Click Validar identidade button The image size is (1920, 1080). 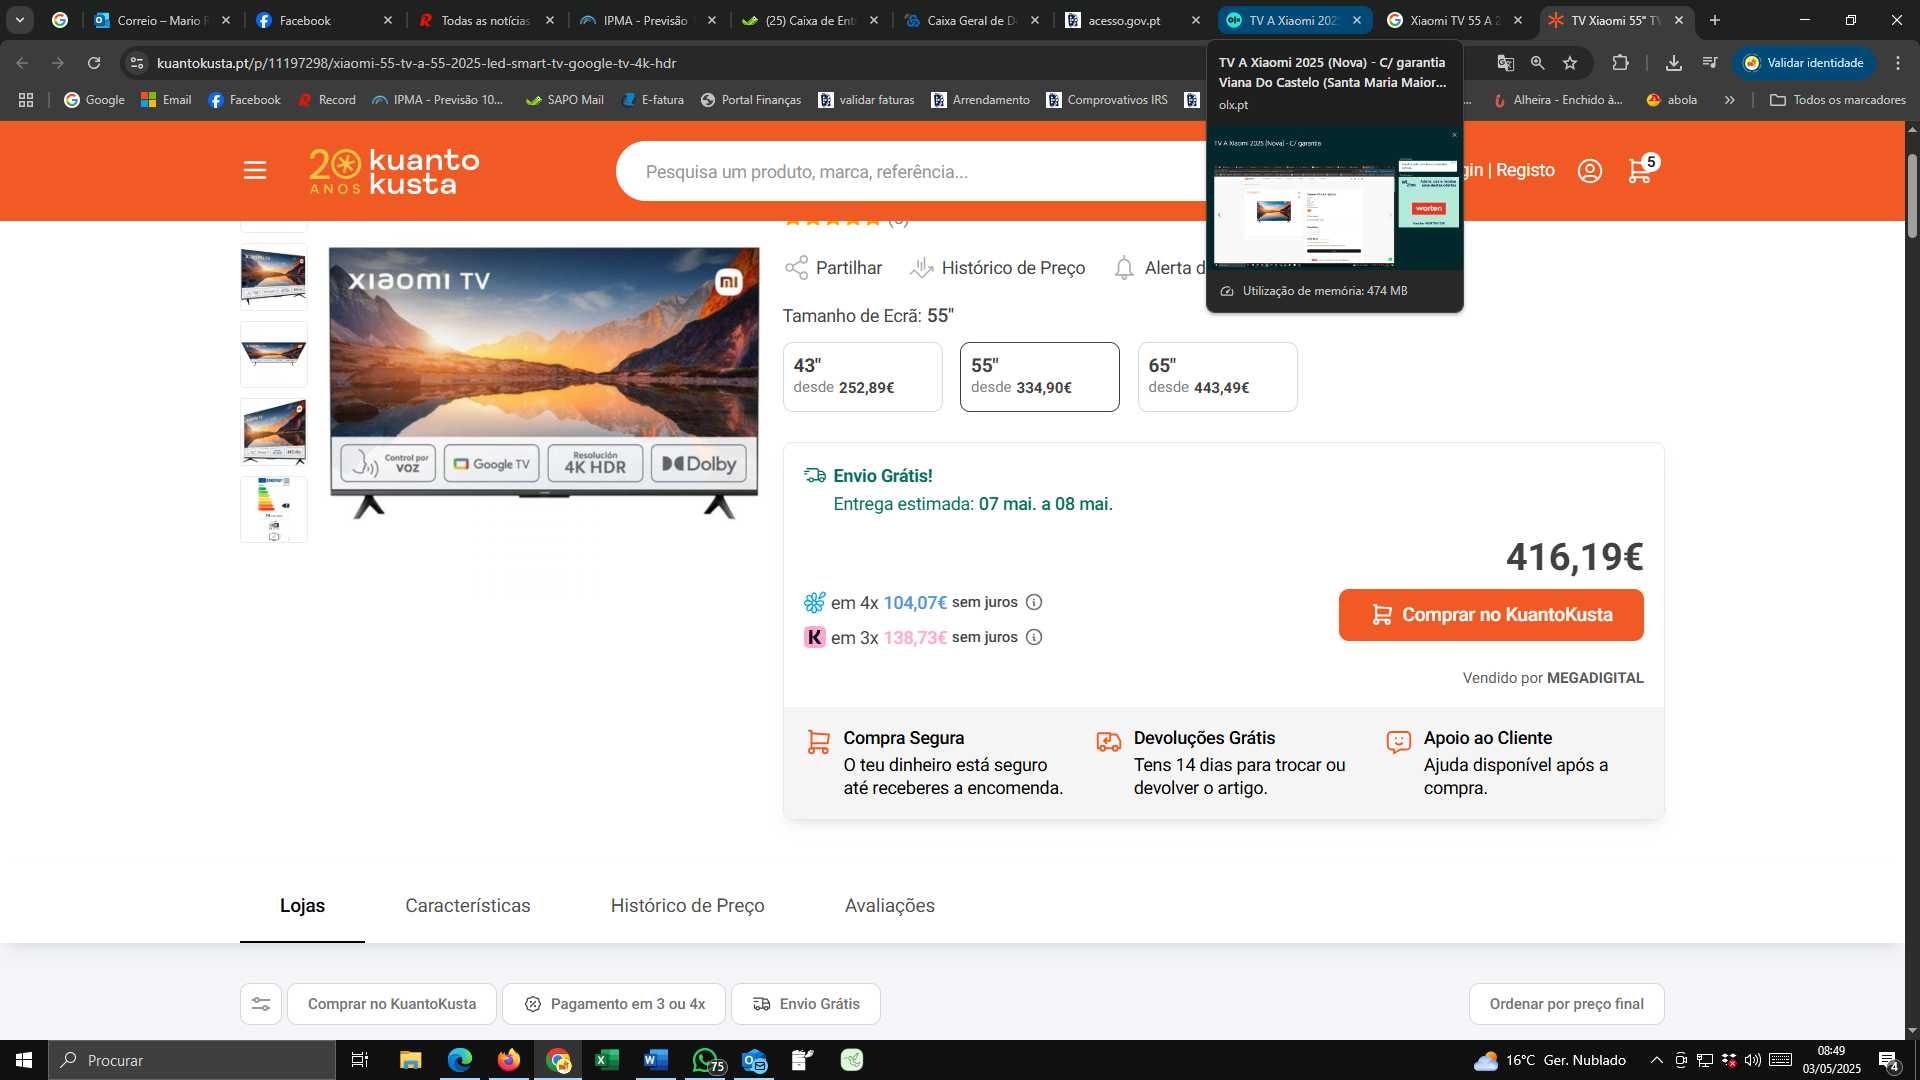coord(1804,63)
